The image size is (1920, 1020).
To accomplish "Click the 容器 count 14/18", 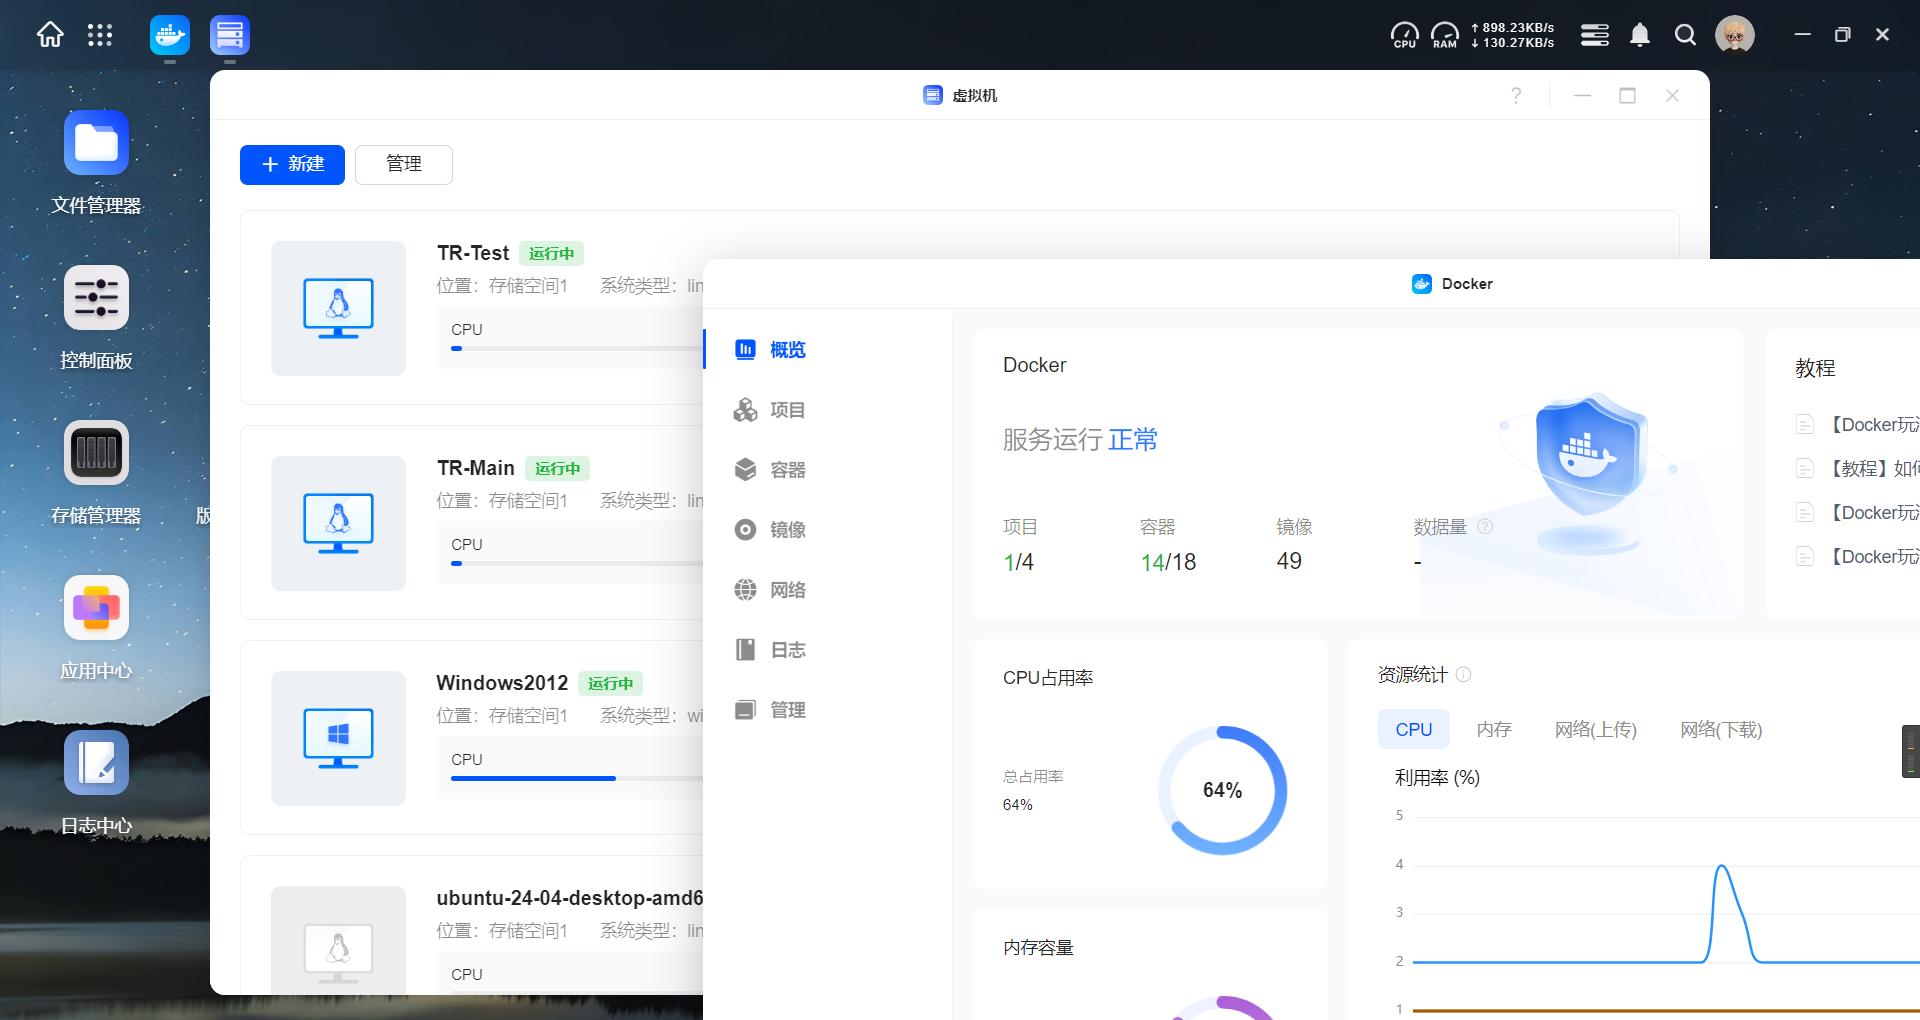I will click(1168, 562).
